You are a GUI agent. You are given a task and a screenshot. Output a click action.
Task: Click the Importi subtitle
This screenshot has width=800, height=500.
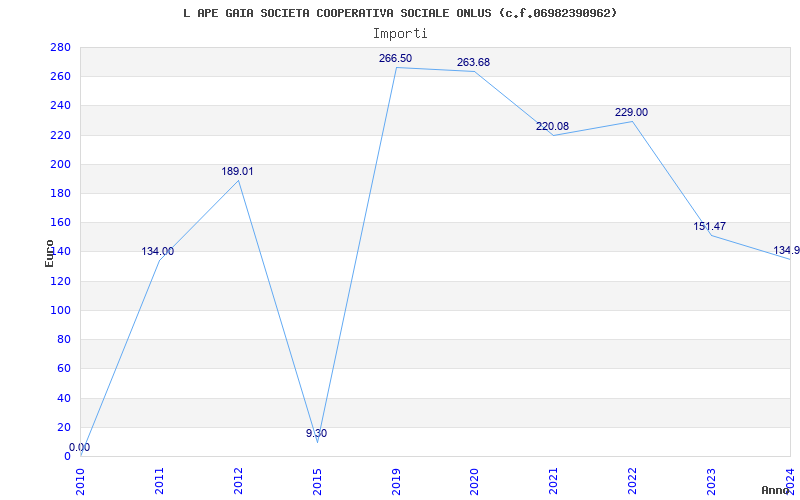(x=400, y=34)
